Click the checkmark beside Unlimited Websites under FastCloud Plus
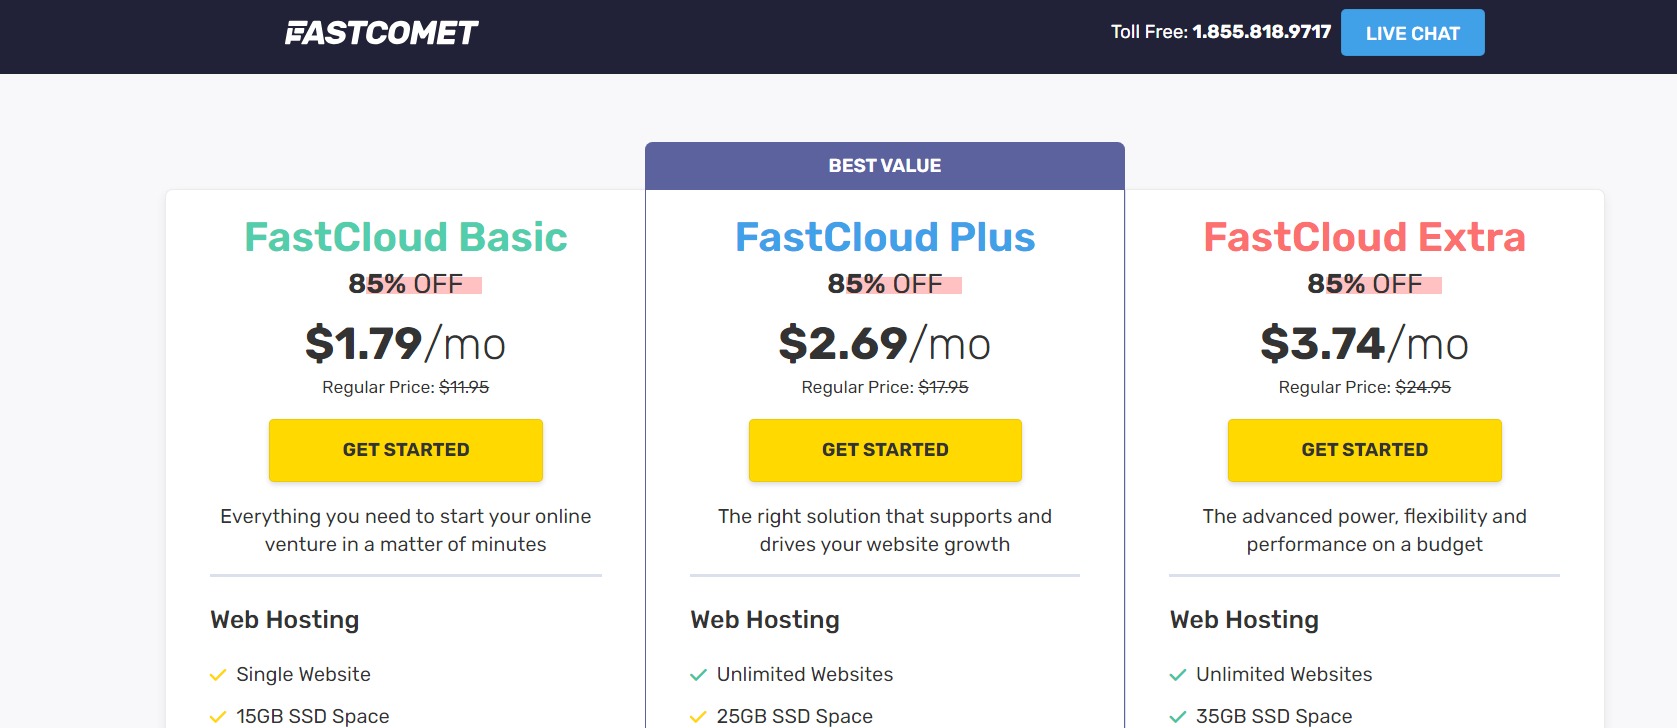This screenshot has width=1677, height=728. tap(696, 674)
